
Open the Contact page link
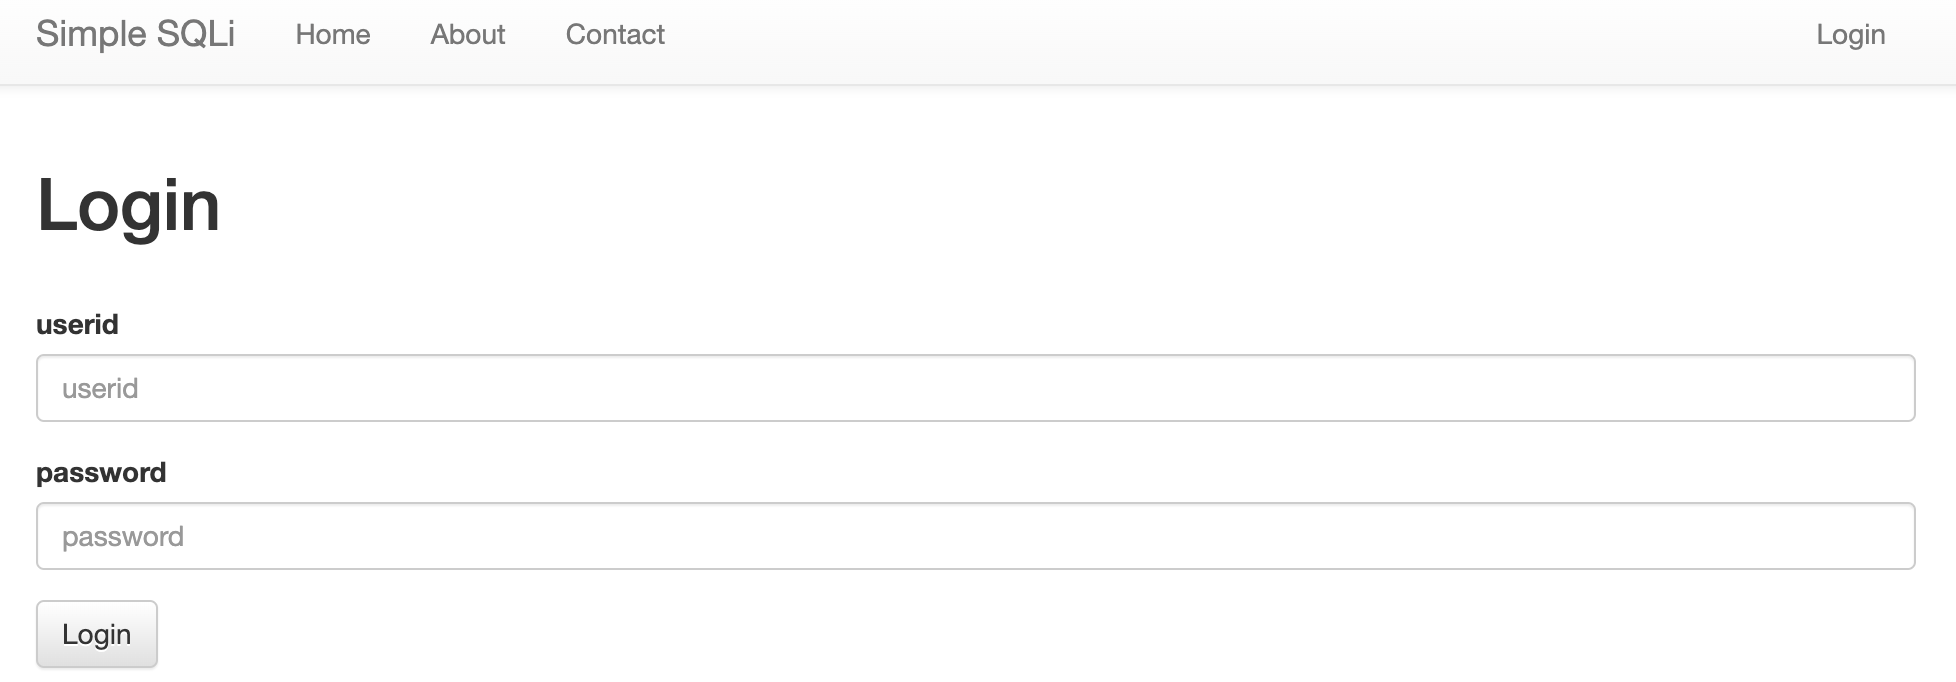pyautogui.click(x=615, y=35)
